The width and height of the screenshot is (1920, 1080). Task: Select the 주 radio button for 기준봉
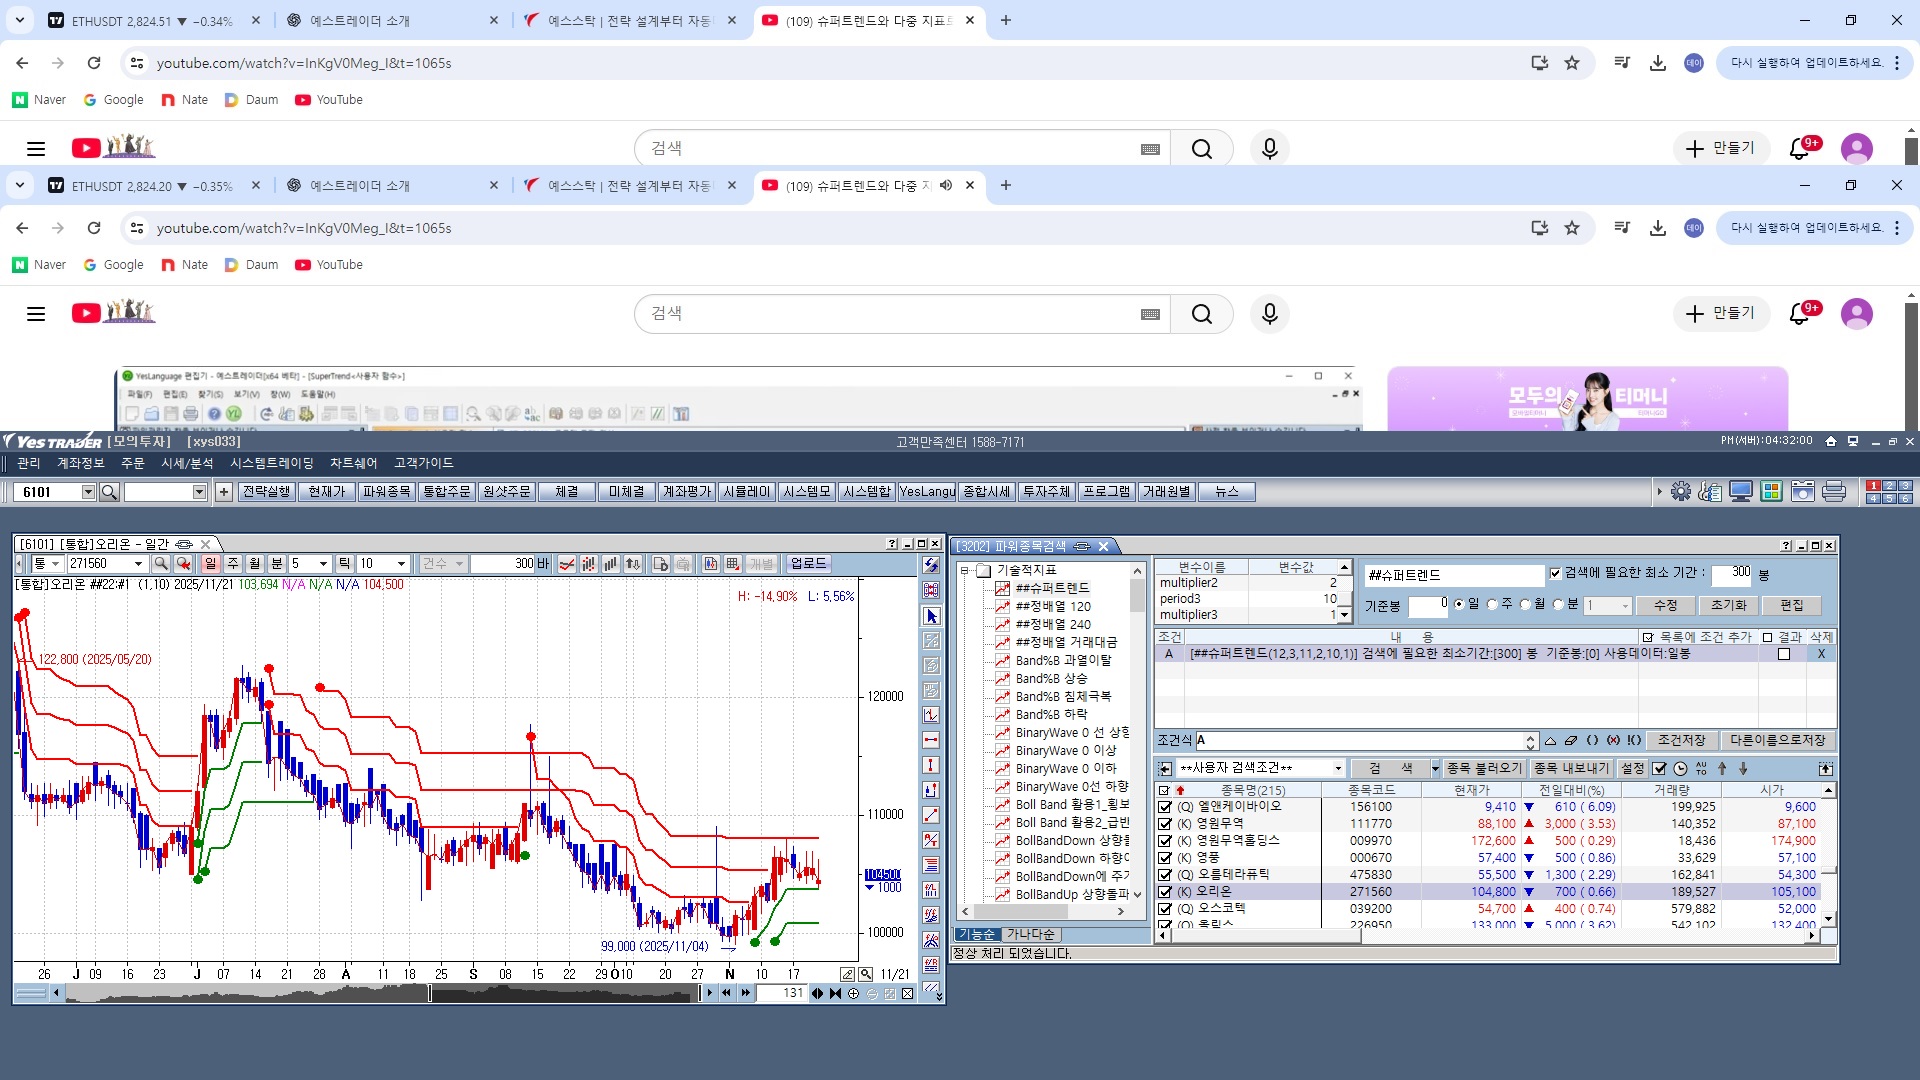tap(1492, 605)
